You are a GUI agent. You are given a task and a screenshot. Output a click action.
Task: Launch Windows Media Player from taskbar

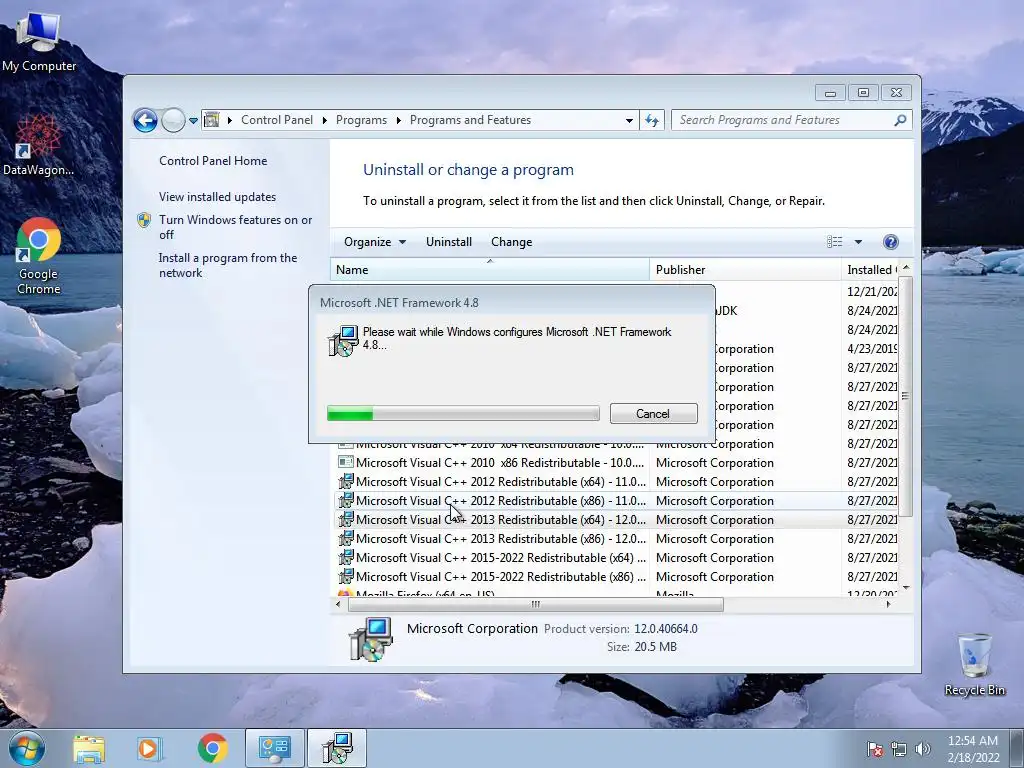pos(150,749)
